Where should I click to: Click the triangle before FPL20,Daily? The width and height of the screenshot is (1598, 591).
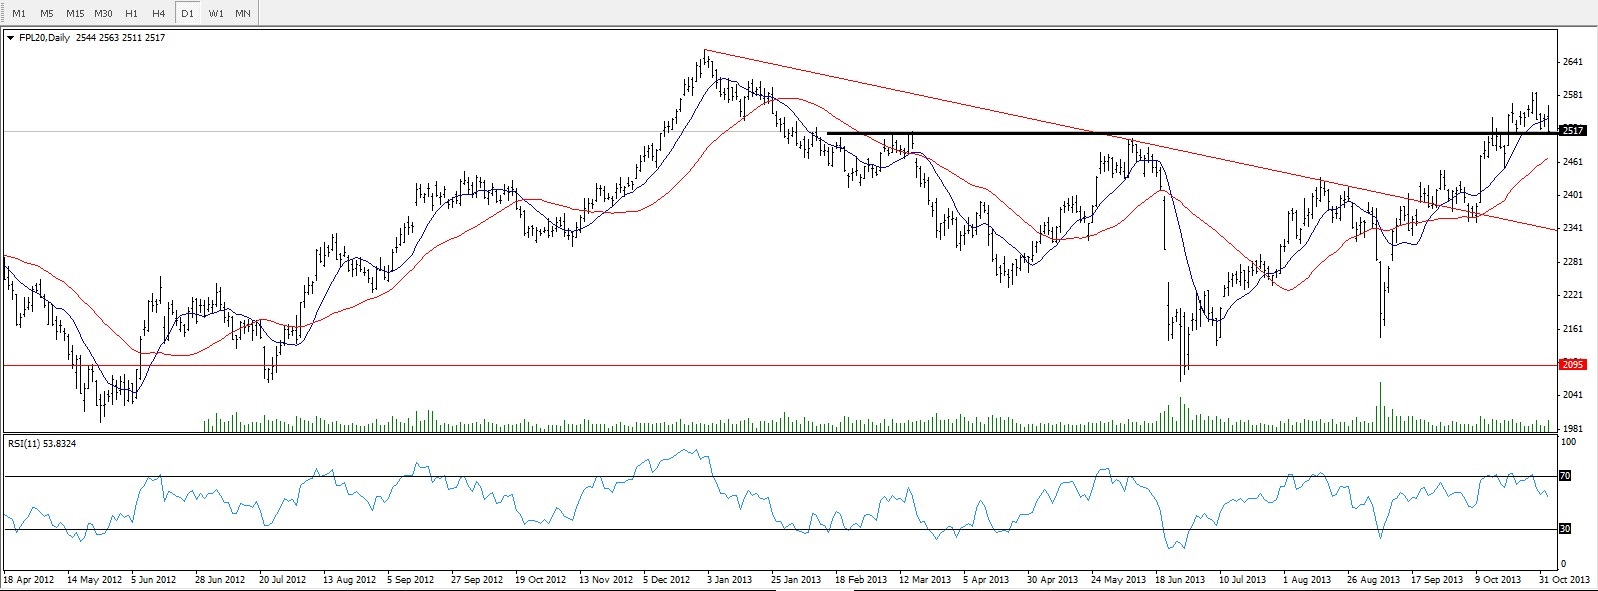[10, 38]
